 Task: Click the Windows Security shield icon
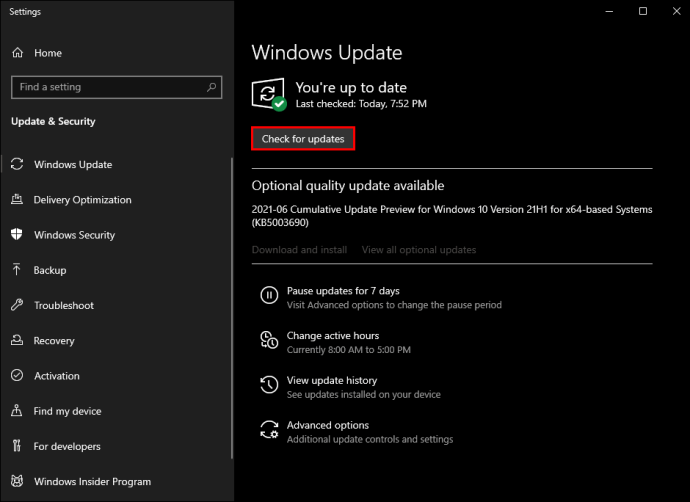(17, 234)
